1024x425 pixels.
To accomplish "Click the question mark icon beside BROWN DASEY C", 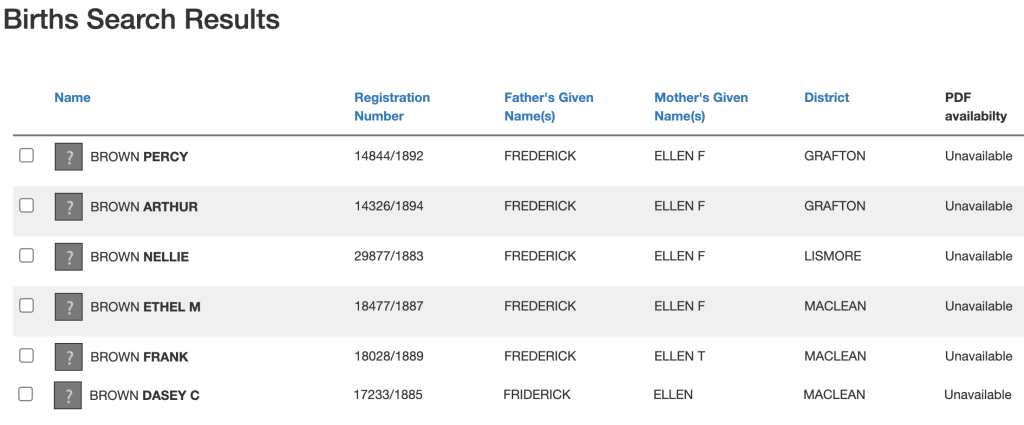I will click(x=68, y=395).
